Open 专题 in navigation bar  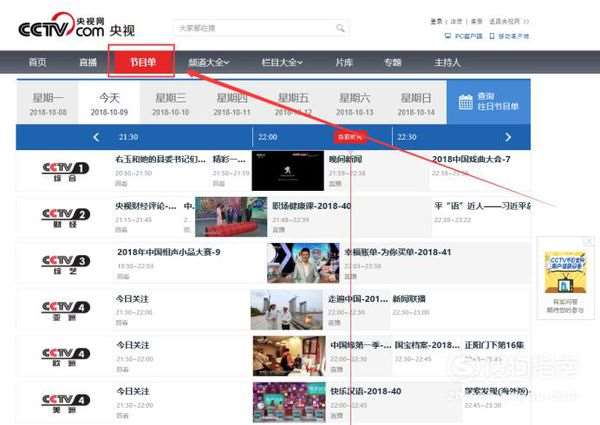click(393, 62)
